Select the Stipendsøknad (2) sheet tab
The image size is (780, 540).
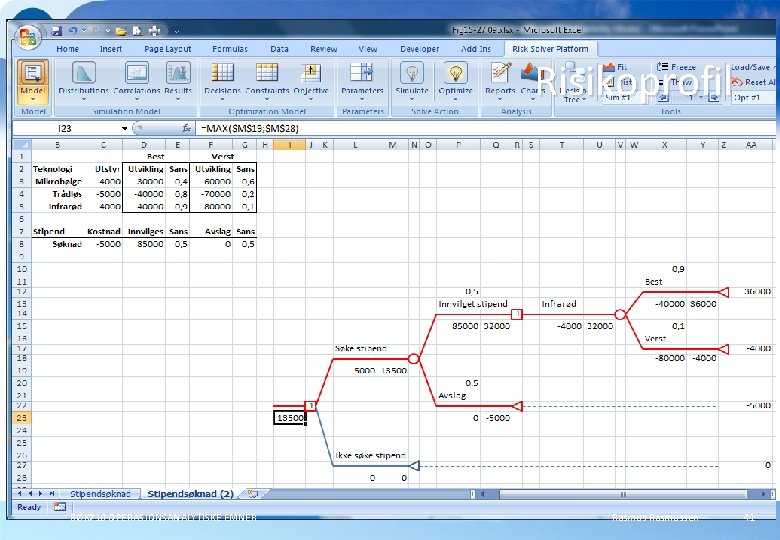[x=190, y=494]
